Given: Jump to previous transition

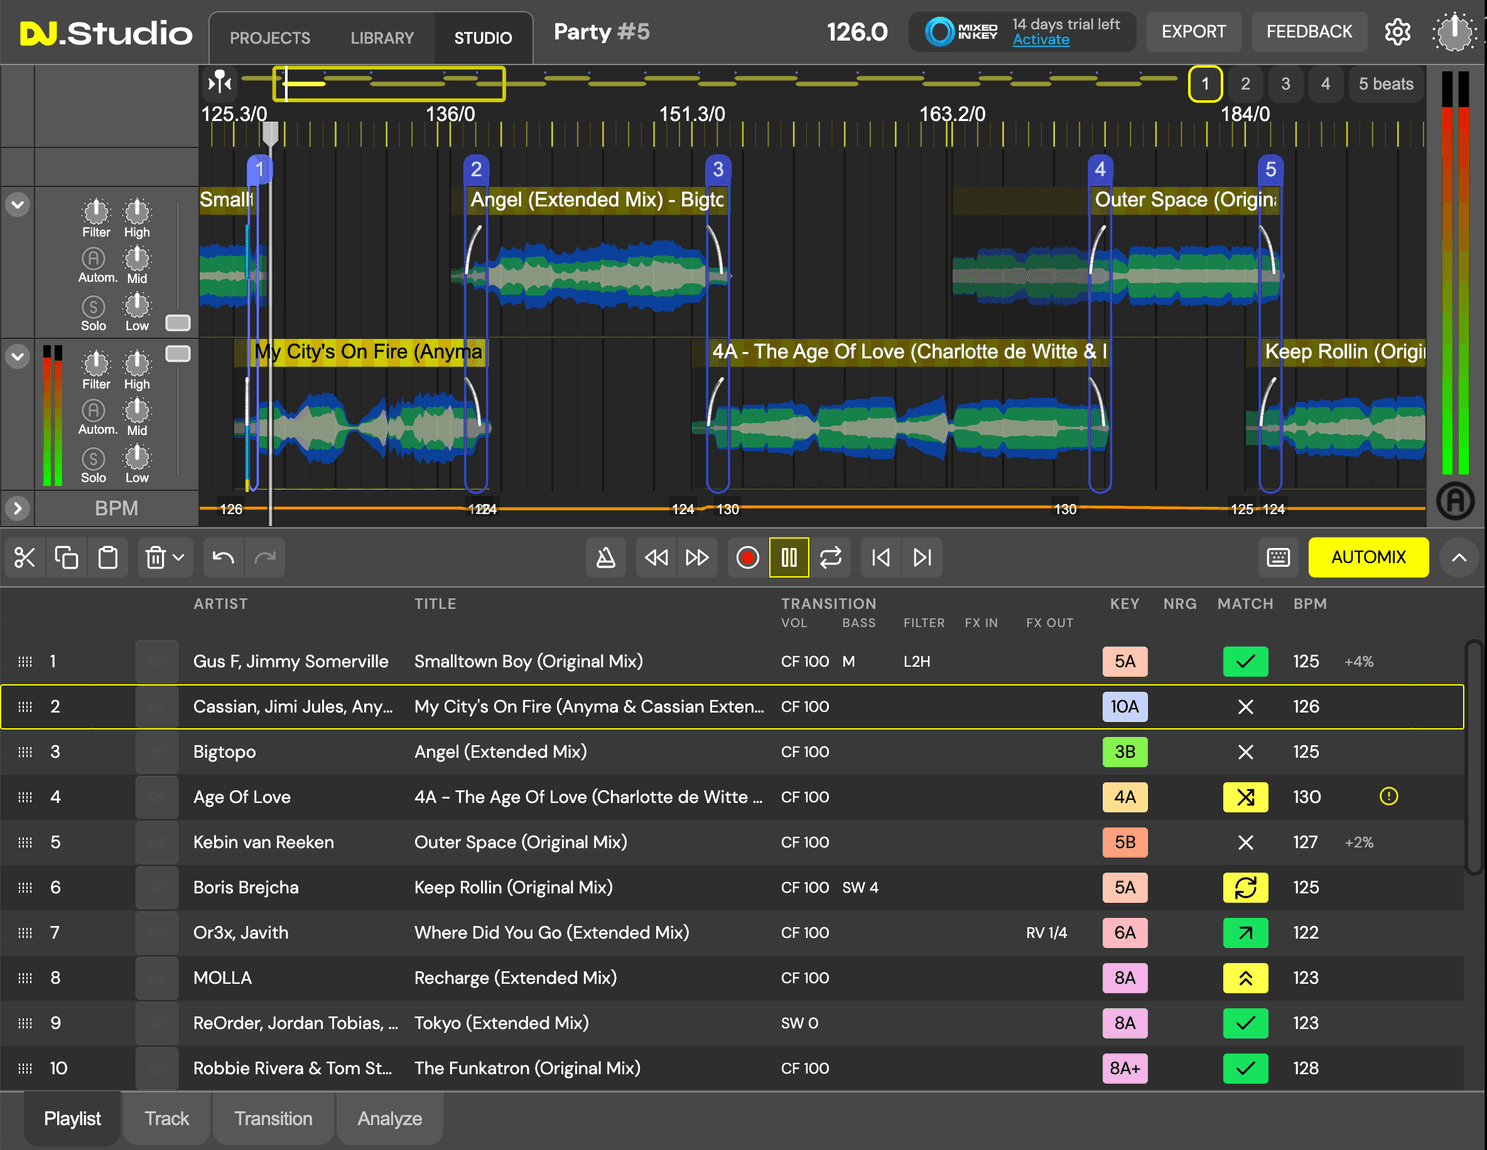Looking at the screenshot, I should tap(881, 558).
